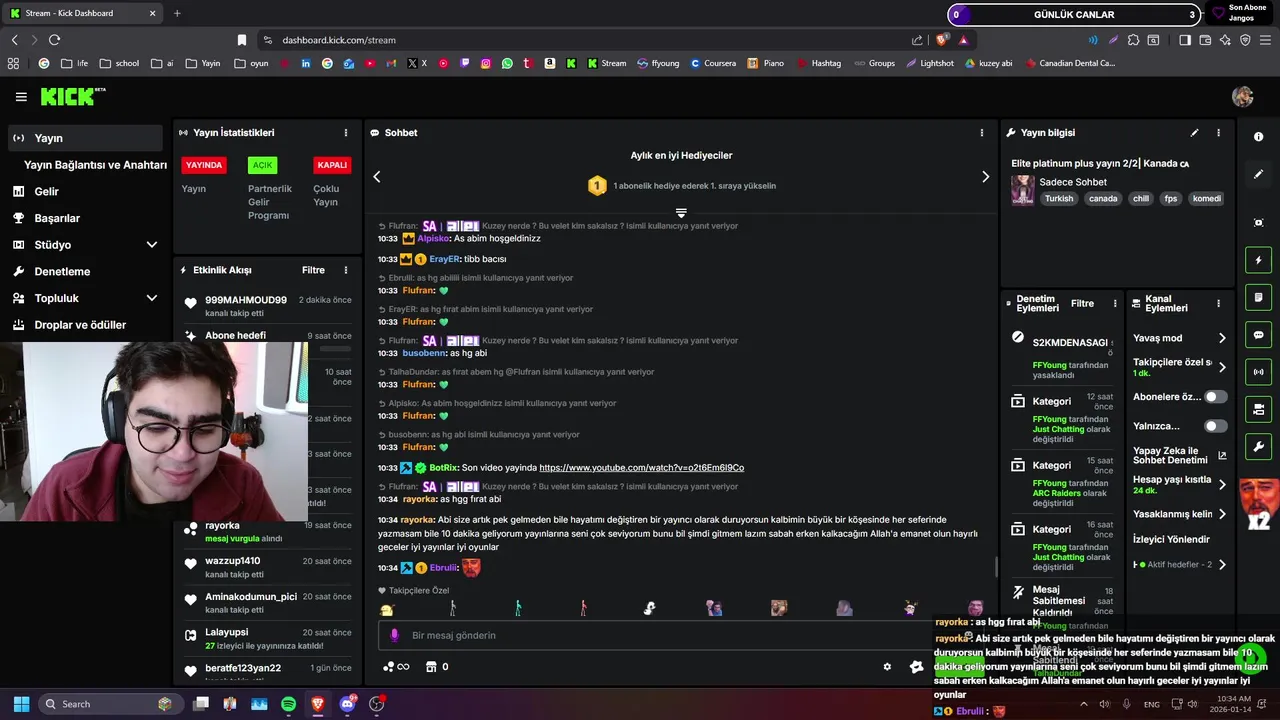1280x720 pixels.
Task: Open the hamburger menu beside the Kick logo
Action: tap(21, 97)
